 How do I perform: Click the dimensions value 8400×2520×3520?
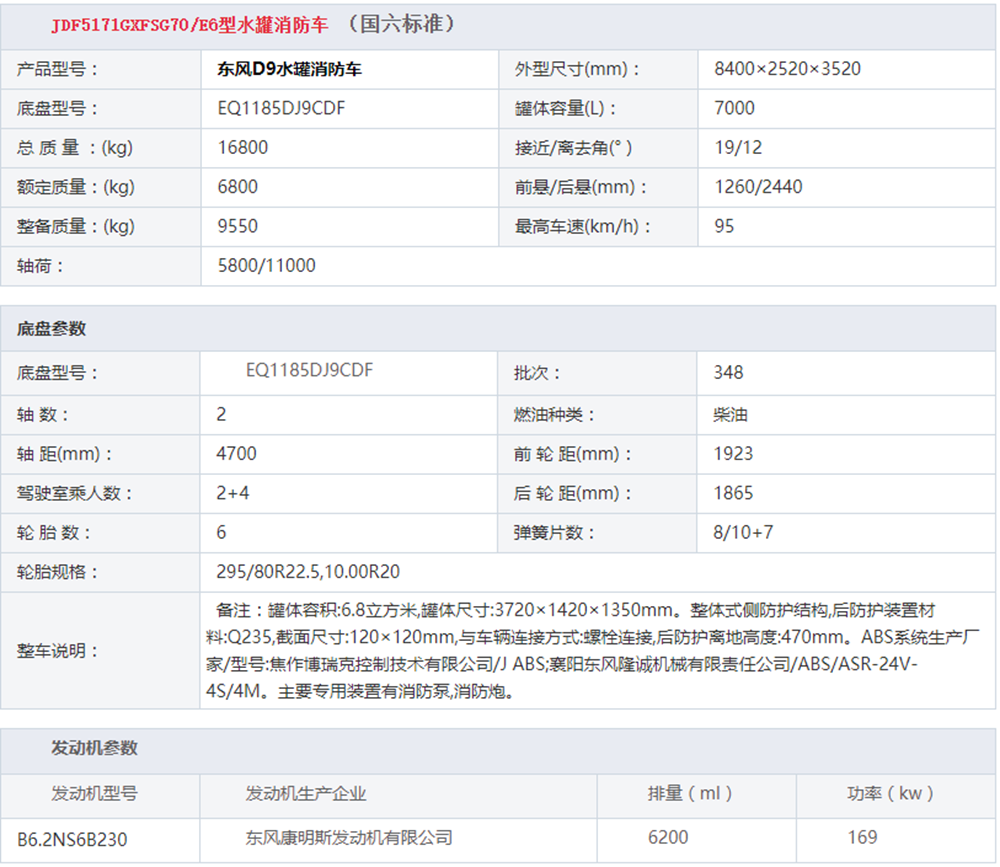click(788, 69)
